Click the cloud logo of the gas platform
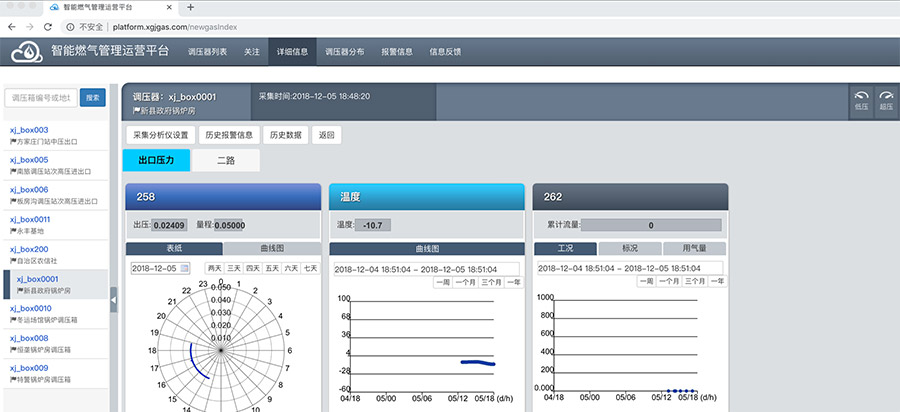900x412 pixels. click(x=26, y=52)
